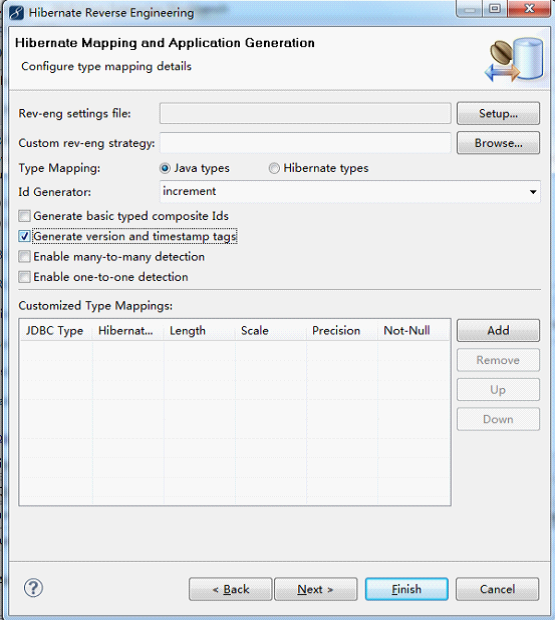This screenshot has width=555, height=622.
Task: Minimize the Hibernate Reverse Engineering window
Action: pos(470,9)
